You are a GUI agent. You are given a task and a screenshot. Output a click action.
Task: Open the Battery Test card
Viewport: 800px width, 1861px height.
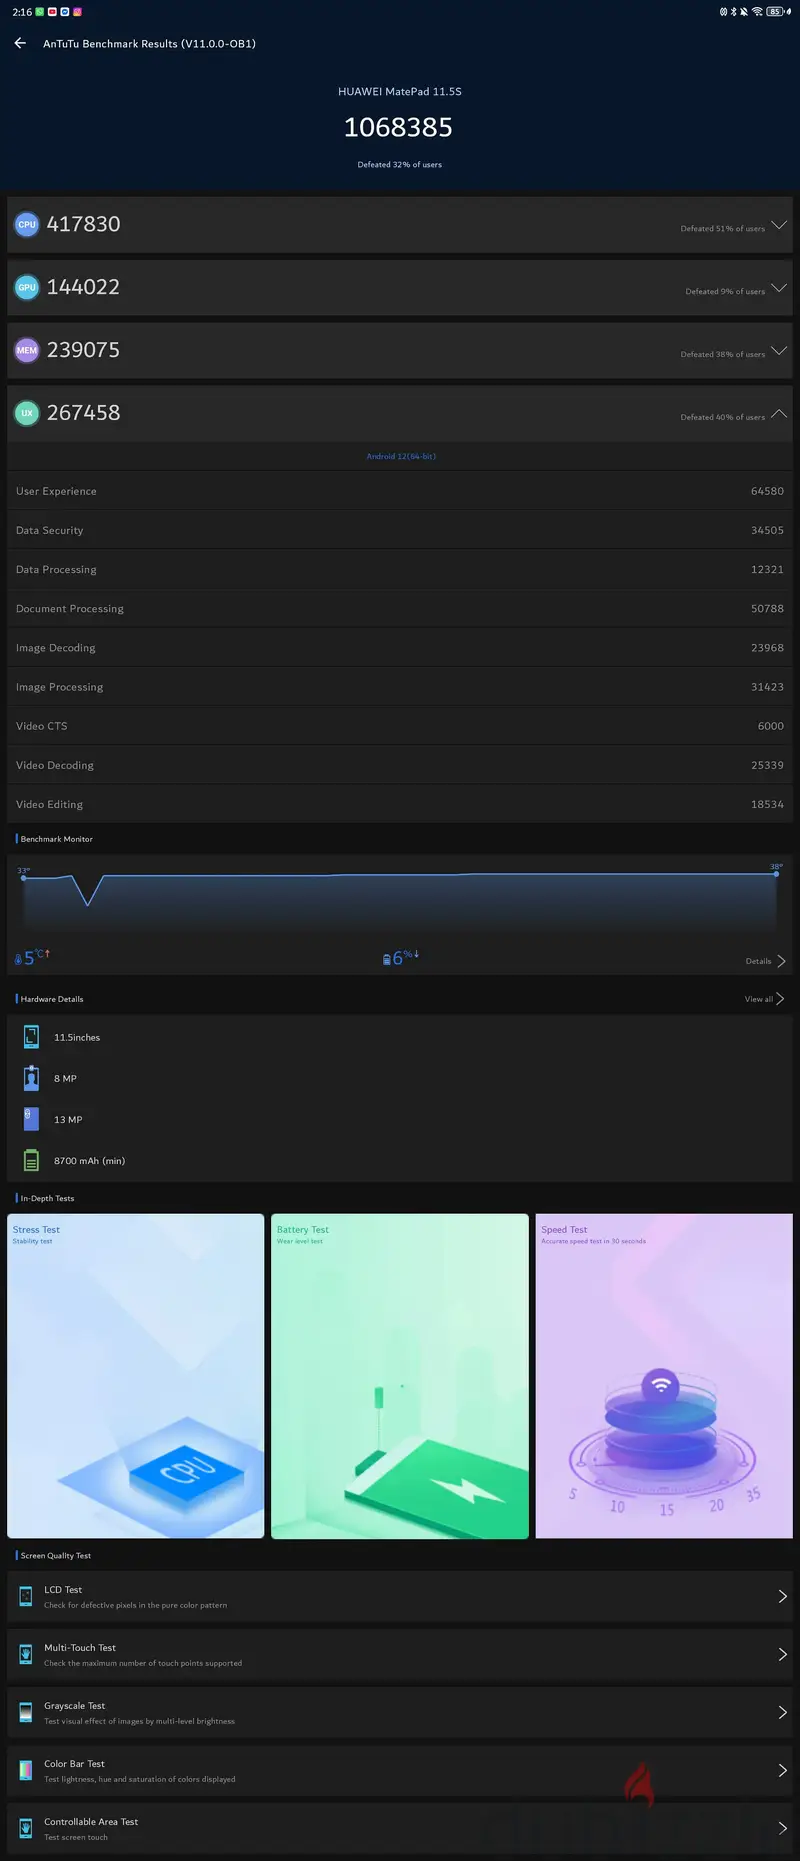pyautogui.click(x=400, y=1376)
